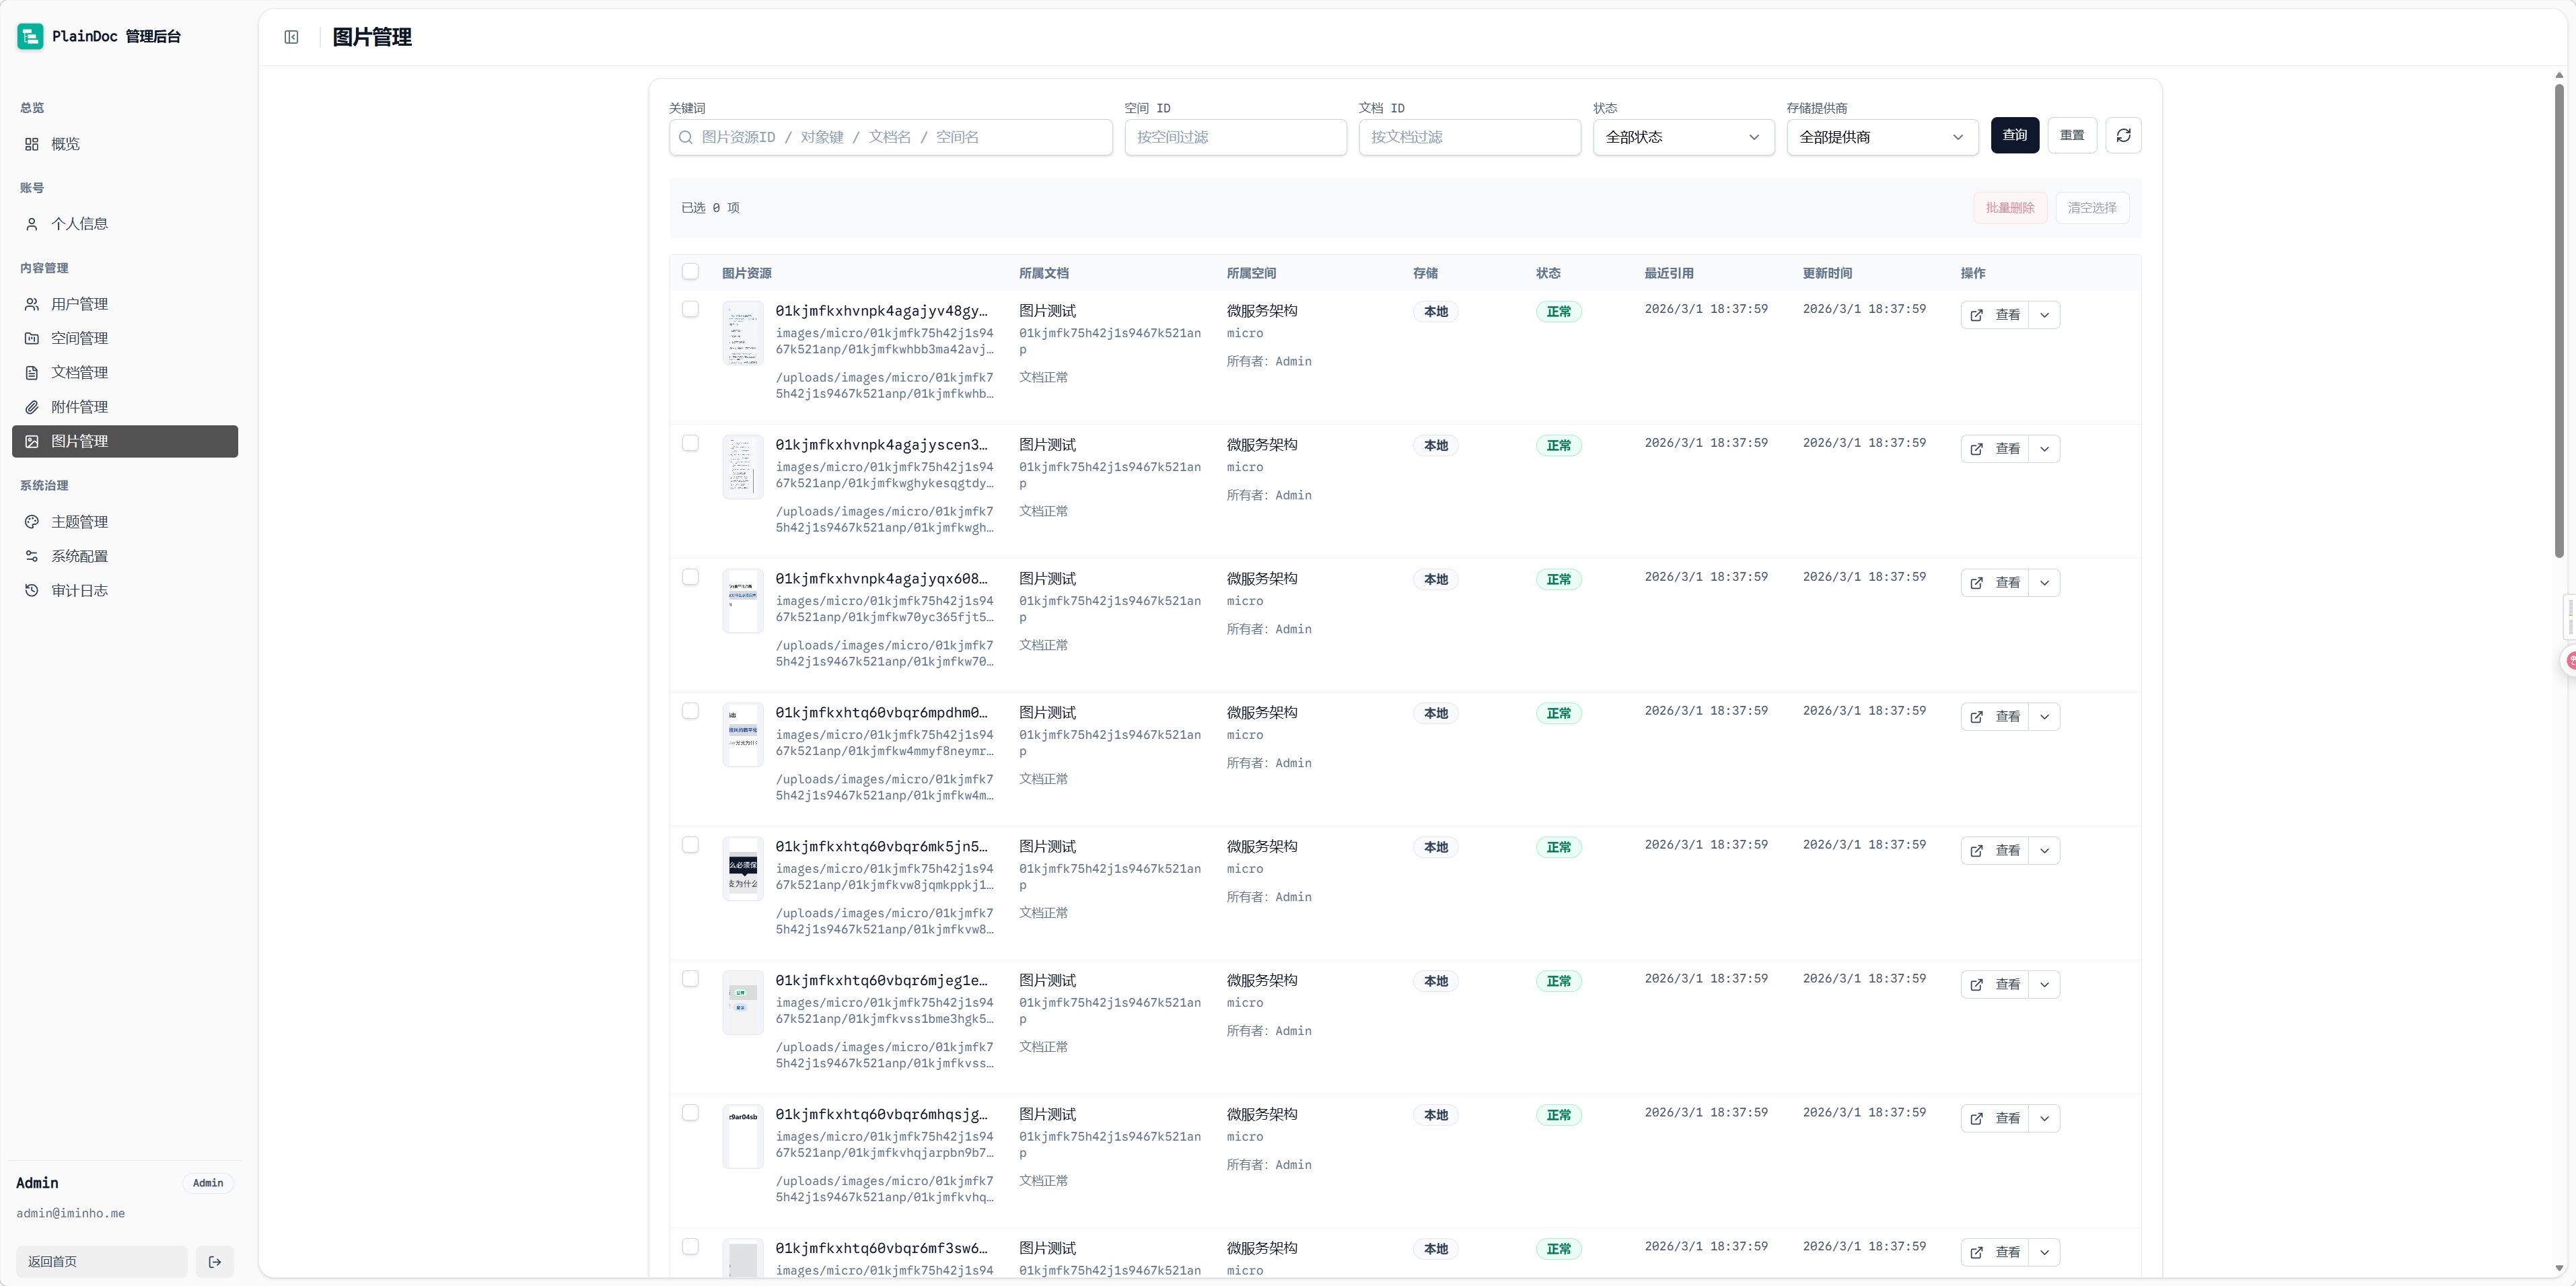
Task: Click the 查询 search button
Action: pyautogui.click(x=2014, y=135)
